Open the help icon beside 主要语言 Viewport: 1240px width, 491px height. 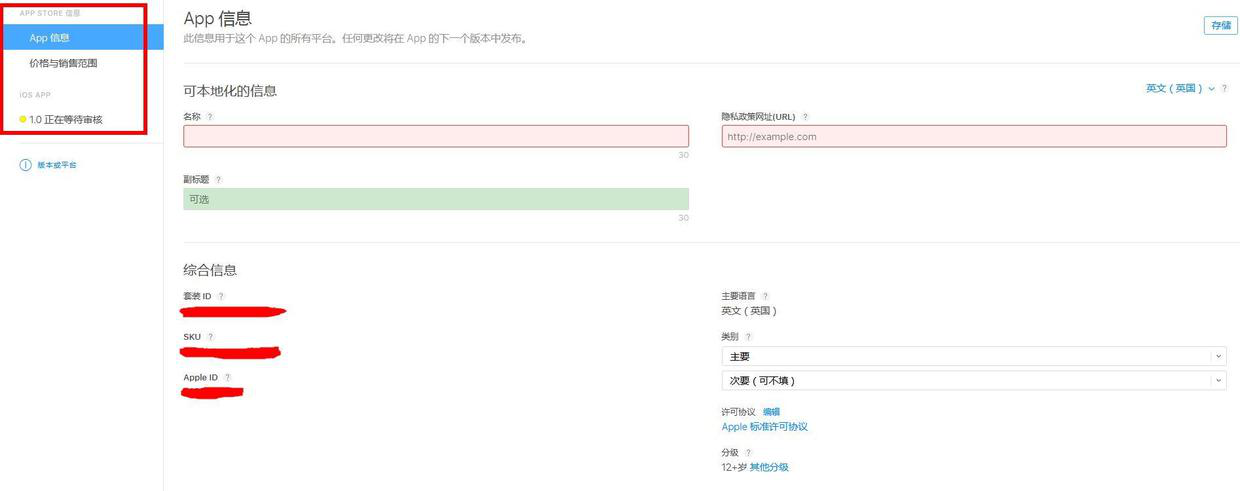[x=765, y=296]
